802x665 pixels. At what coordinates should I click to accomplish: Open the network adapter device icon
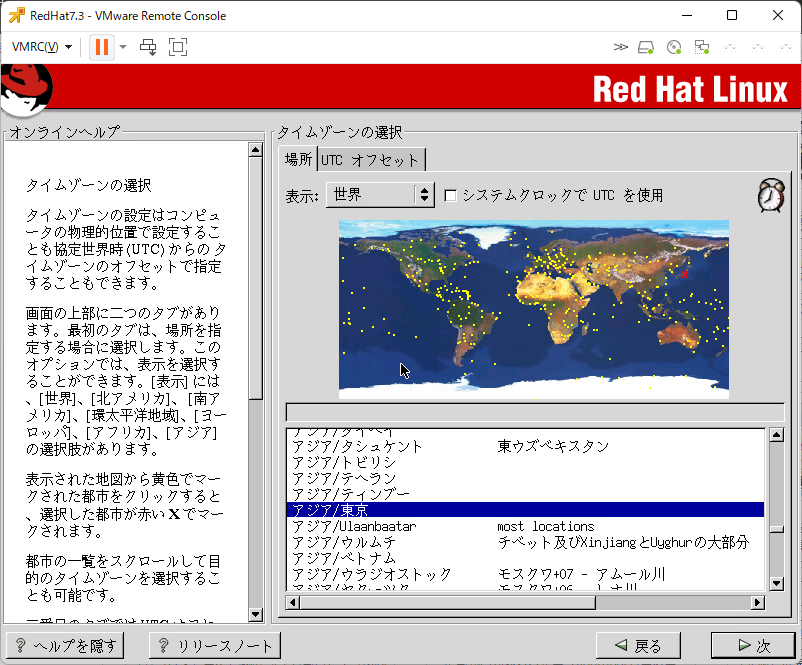pos(702,48)
